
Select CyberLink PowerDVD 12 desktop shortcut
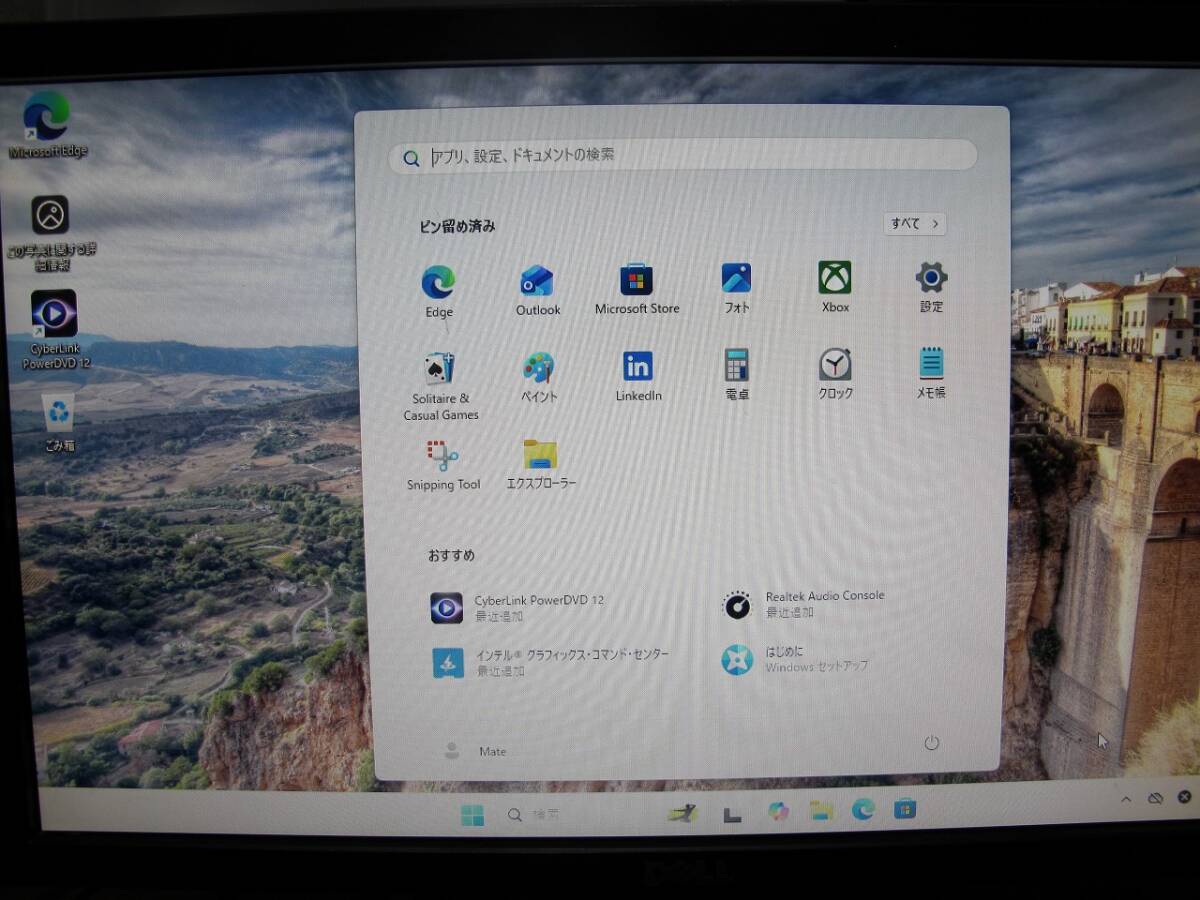pos(55,330)
